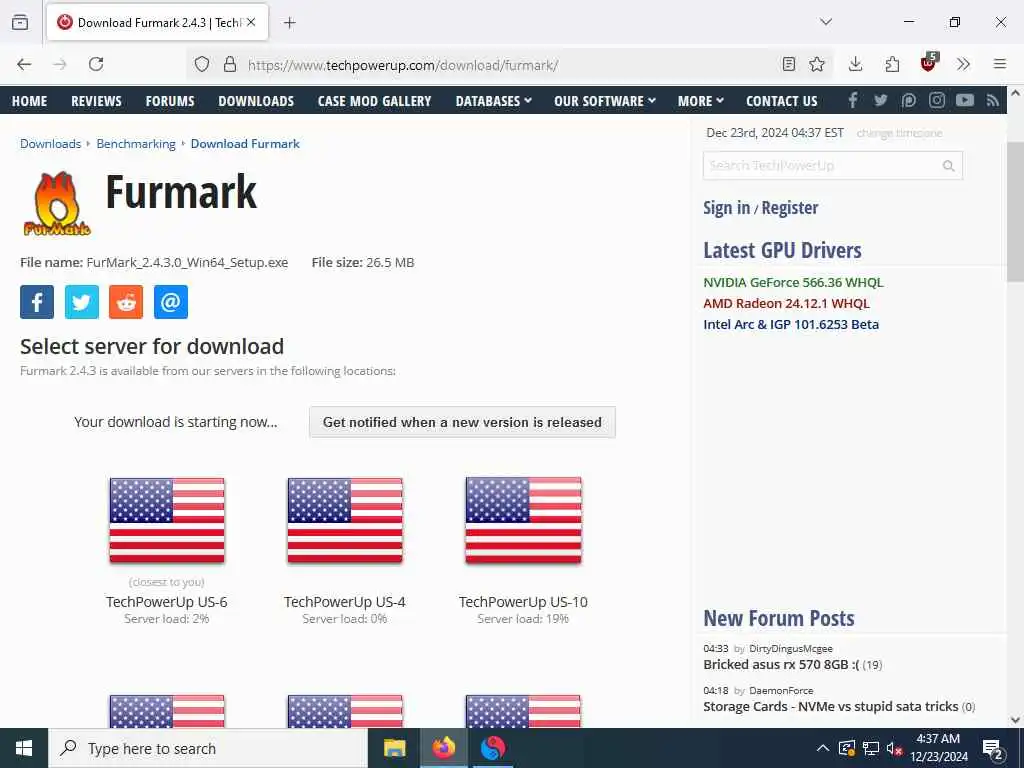Open Firefox View icon left of tabs
1024x768 pixels.
tap(20, 22)
